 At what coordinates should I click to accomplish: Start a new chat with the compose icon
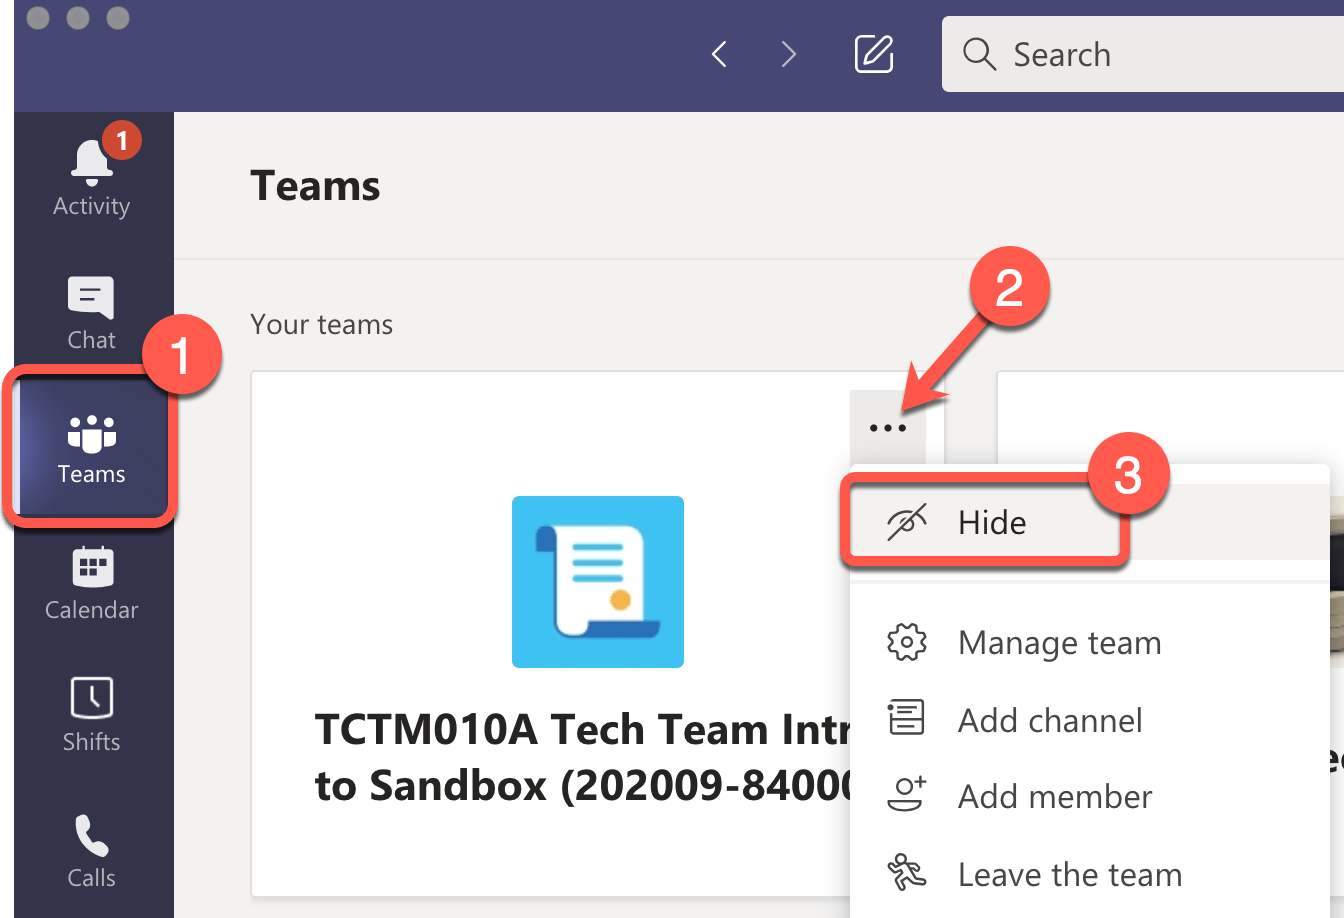coord(873,54)
